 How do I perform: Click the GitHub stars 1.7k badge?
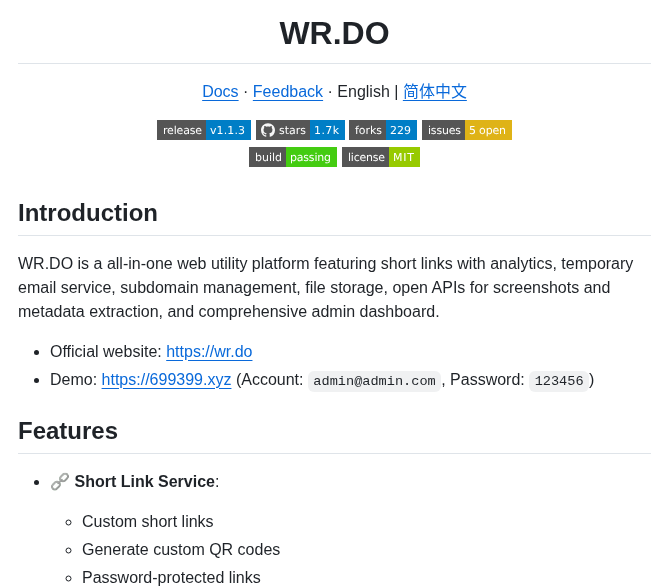point(300,130)
